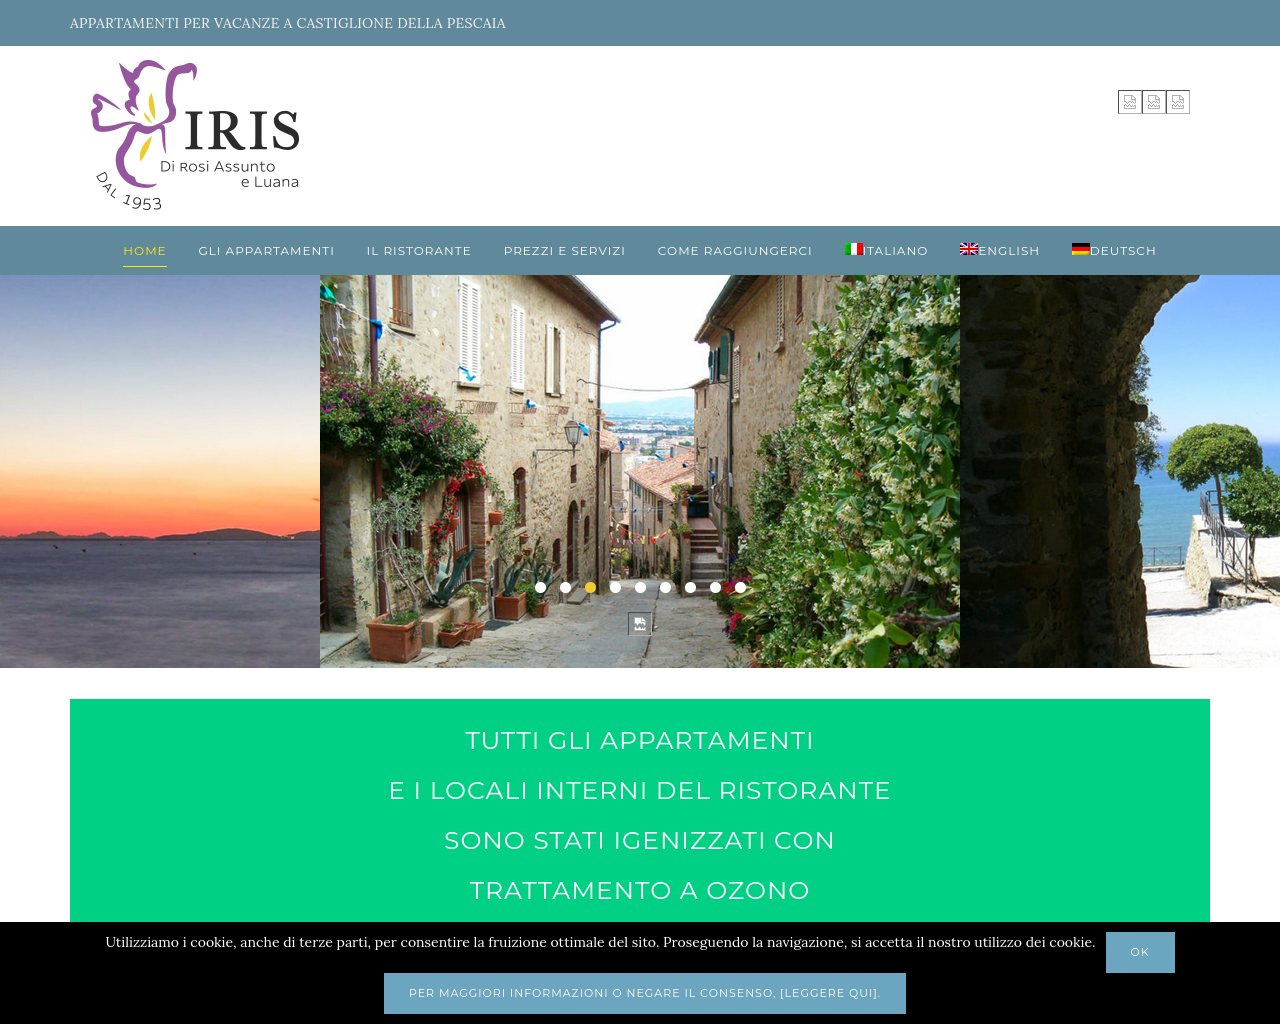Go to the Home menu item
Image resolution: width=1280 pixels, height=1024 pixels.
point(145,251)
